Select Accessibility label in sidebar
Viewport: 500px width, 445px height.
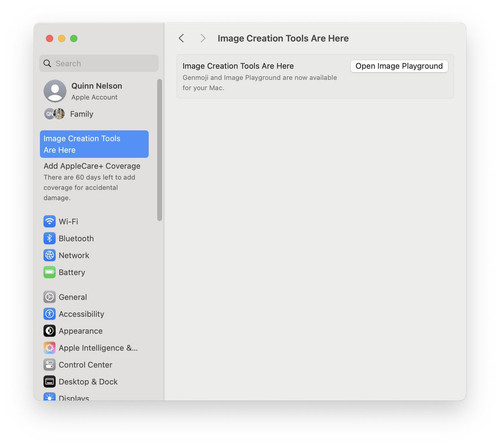(x=81, y=314)
